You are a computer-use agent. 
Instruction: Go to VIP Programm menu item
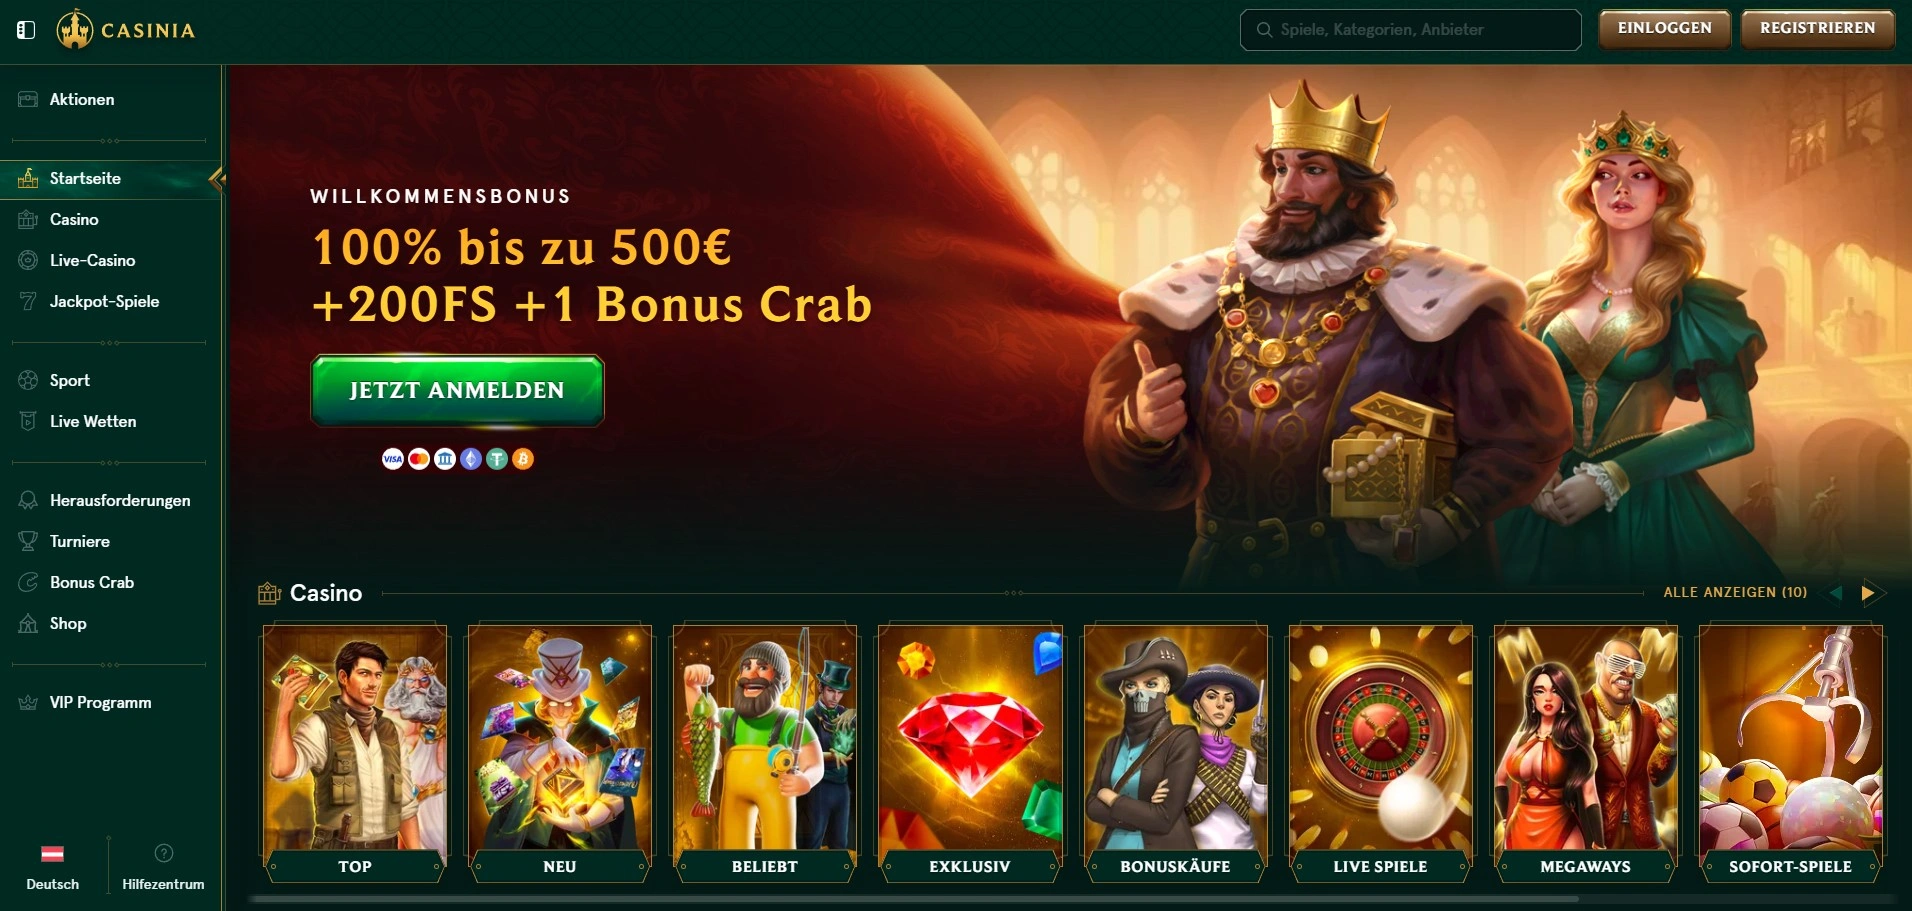(x=101, y=702)
